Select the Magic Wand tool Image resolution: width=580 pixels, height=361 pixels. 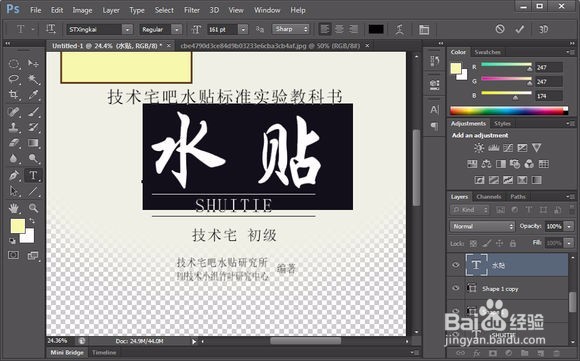[33, 79]
